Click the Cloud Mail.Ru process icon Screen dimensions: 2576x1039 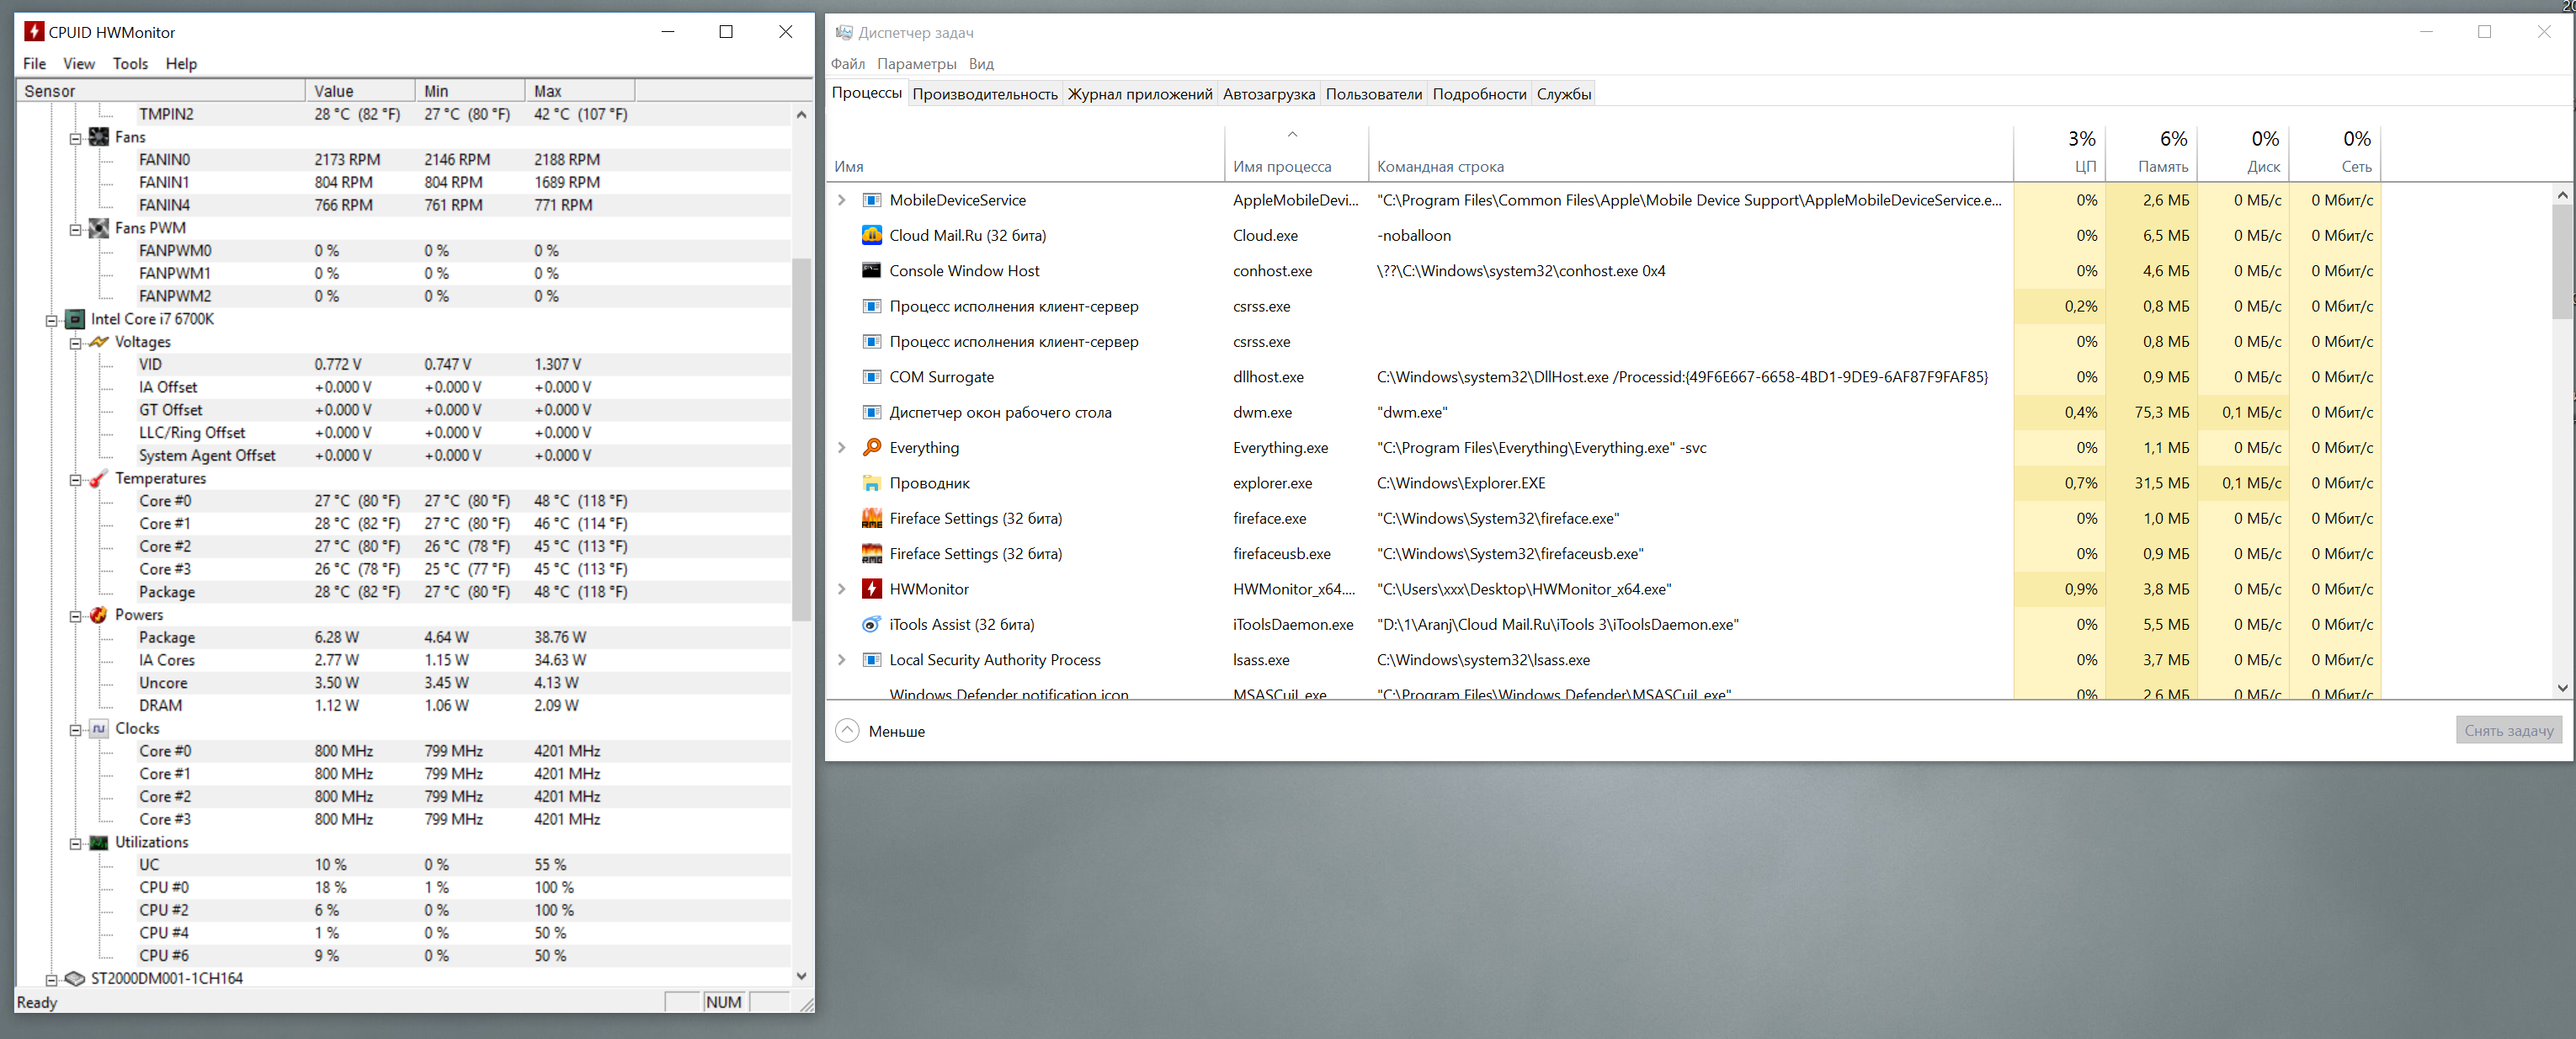tap(871, 235)
